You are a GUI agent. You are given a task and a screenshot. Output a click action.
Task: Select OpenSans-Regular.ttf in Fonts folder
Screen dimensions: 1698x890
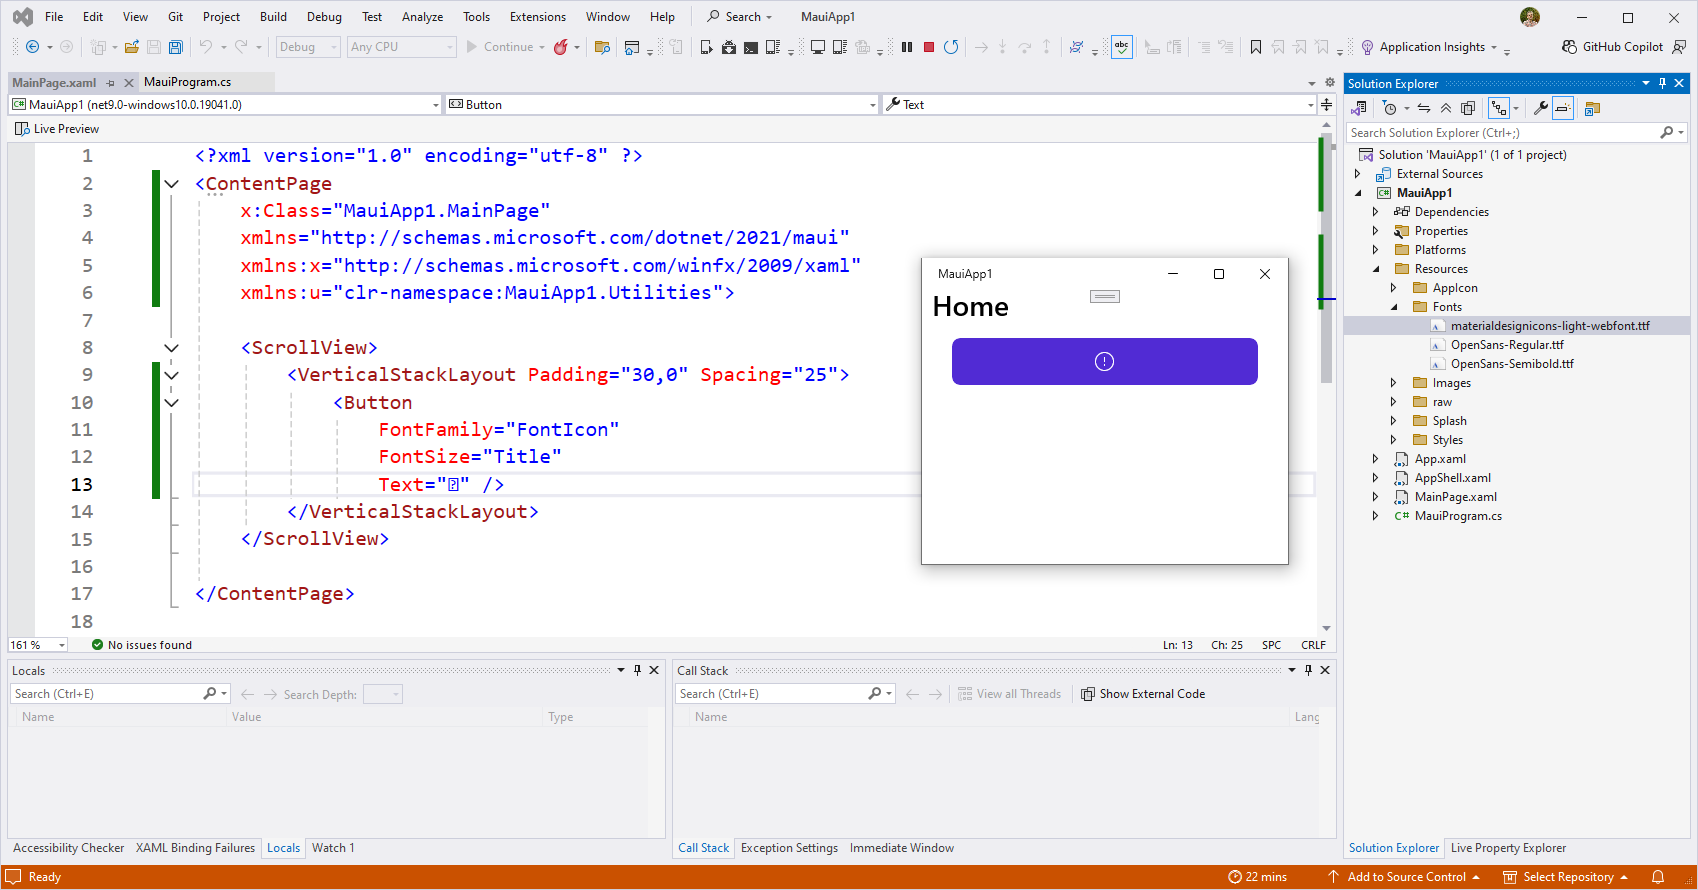click(1507, 345)
